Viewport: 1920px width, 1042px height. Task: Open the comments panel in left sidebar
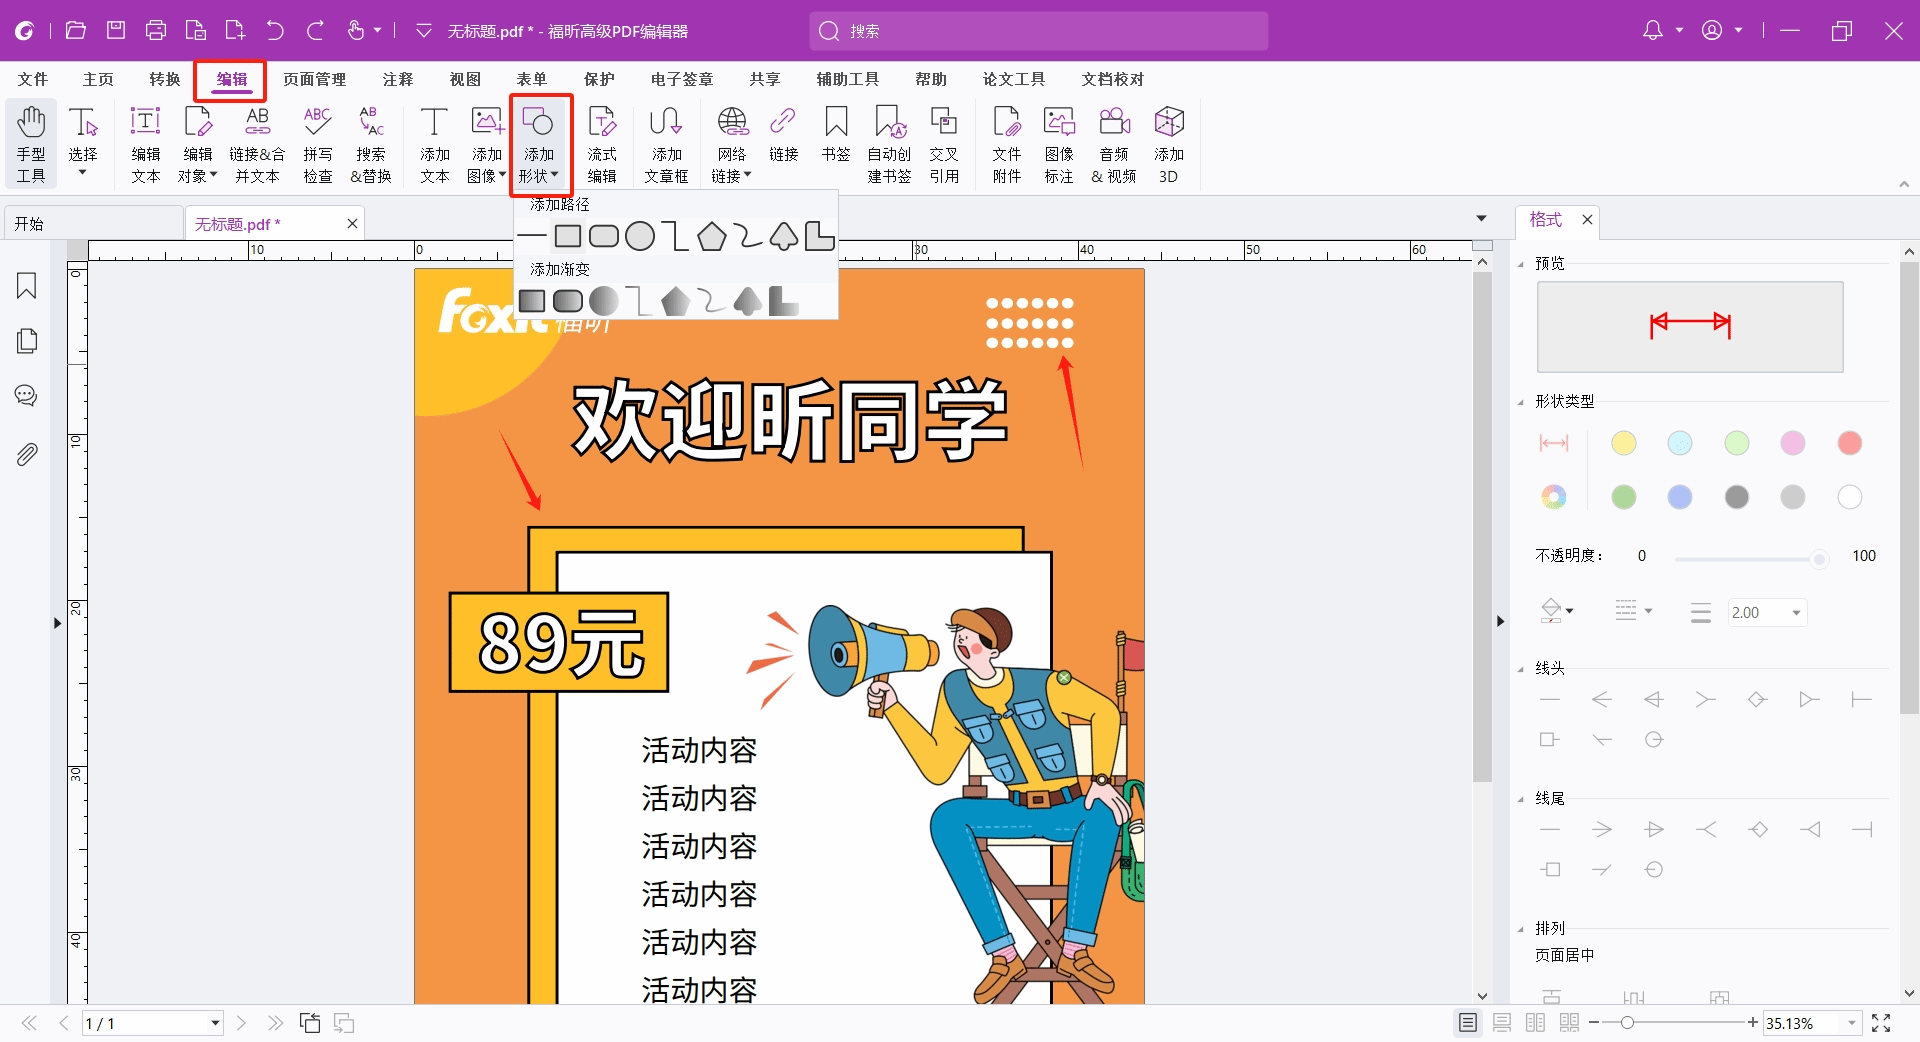coord(27,396)
